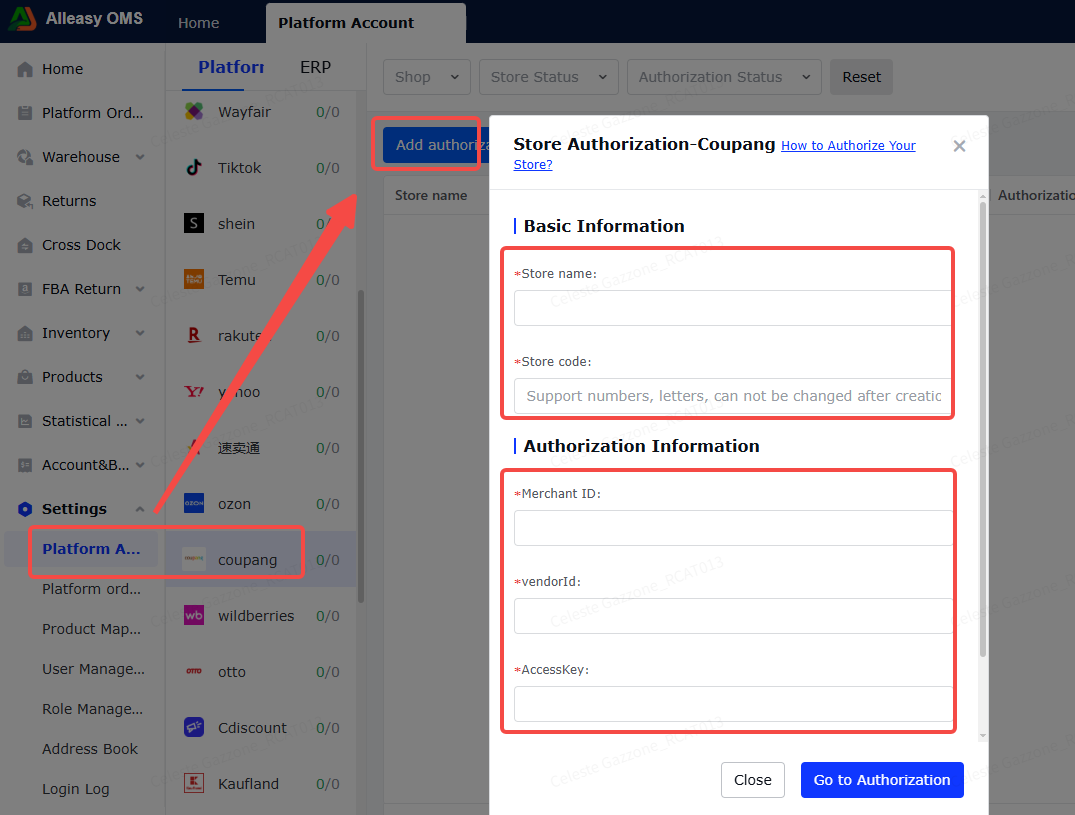This screenshot has width=1075, height=815.
Task: Click the Inventory sidebar icon
Action: coord(25,333)
